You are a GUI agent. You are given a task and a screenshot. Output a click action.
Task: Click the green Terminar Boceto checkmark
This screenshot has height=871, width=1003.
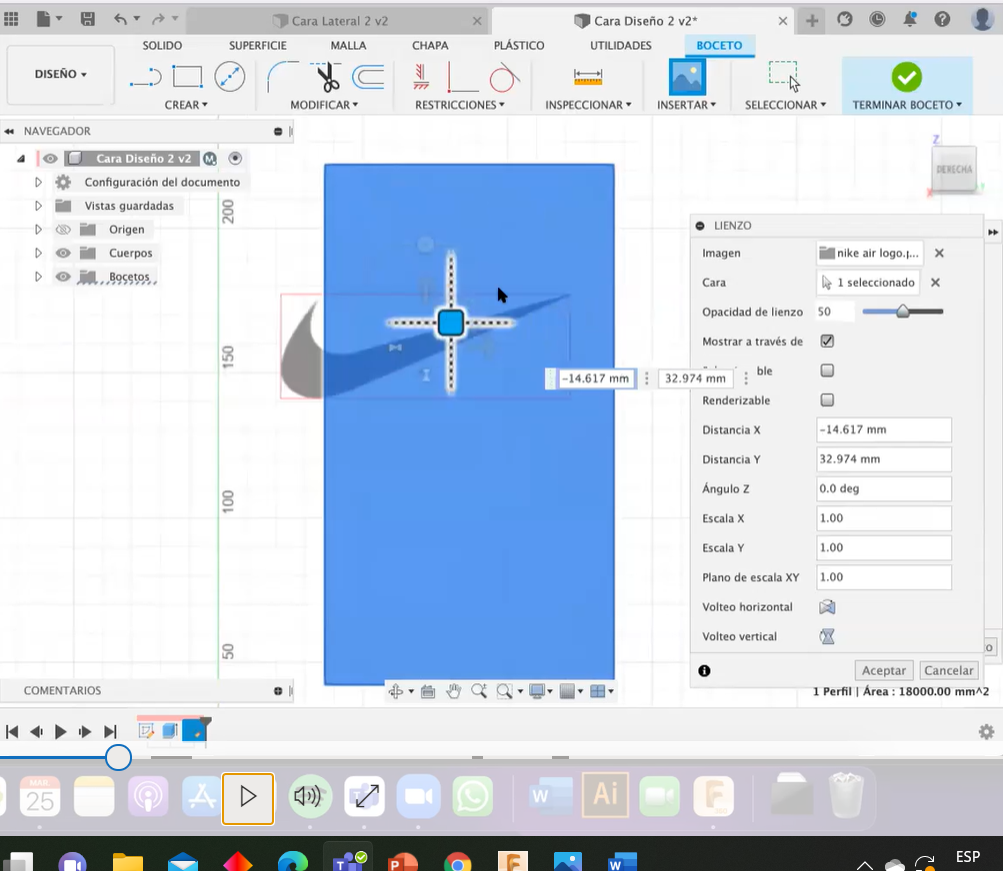906,77
